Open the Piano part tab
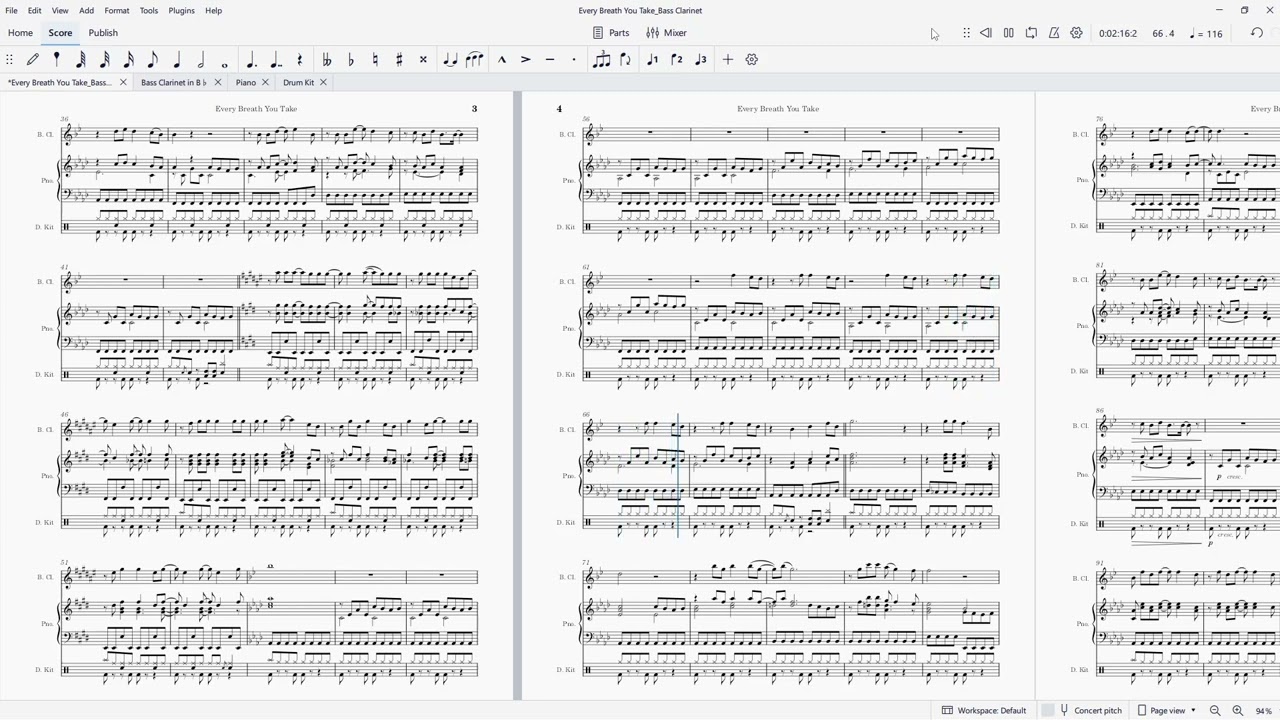This screenshot has height=720, width=1280. pyautogui.click(x=246, y=82)
